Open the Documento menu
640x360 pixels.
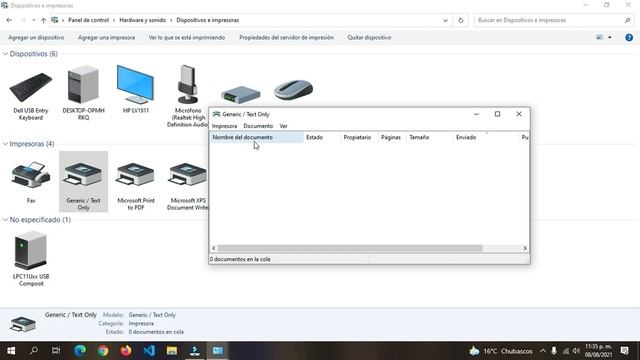click(258, 126)
